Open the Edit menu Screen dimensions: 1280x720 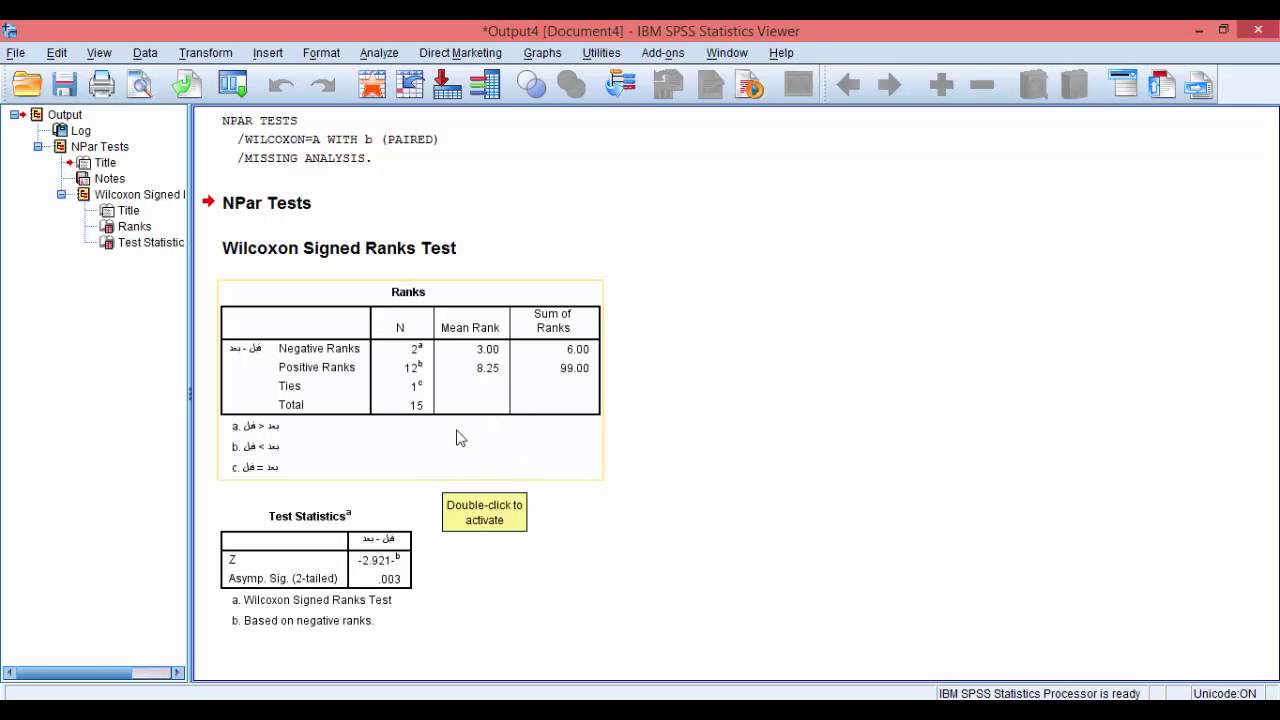(x=56, y=53)
